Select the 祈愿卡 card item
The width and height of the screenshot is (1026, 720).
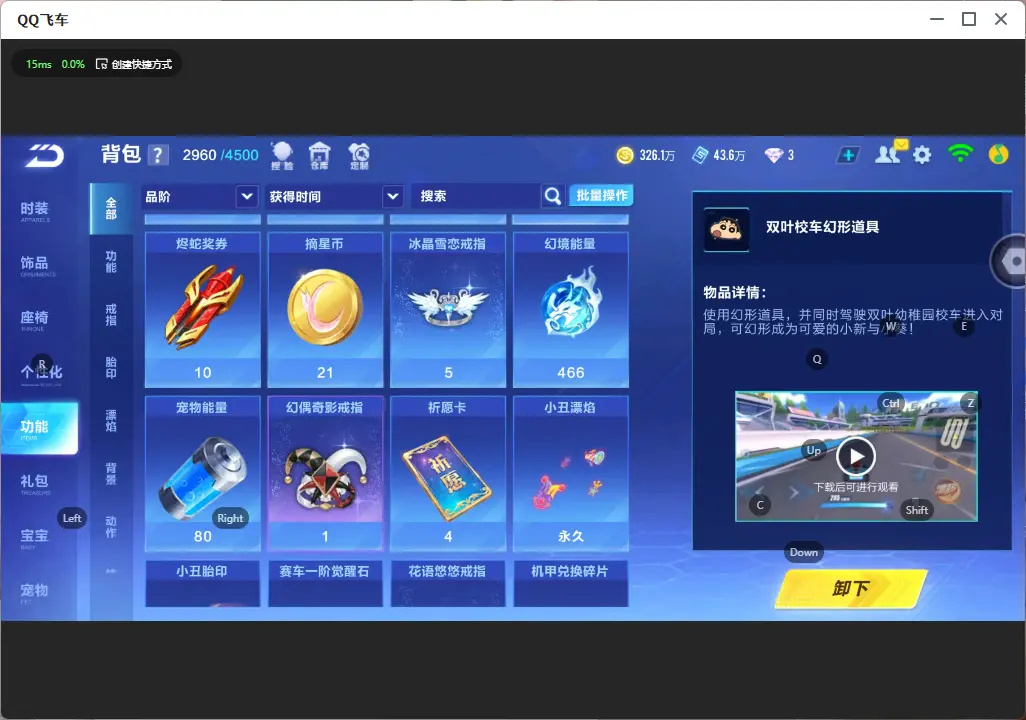coord(448,473)
